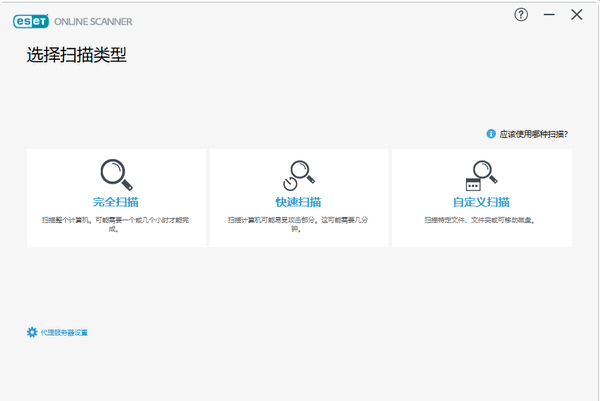Select the 完全扫描 magnifier icon
Viewport: 600px width, 401px height.
pos(117,174)
